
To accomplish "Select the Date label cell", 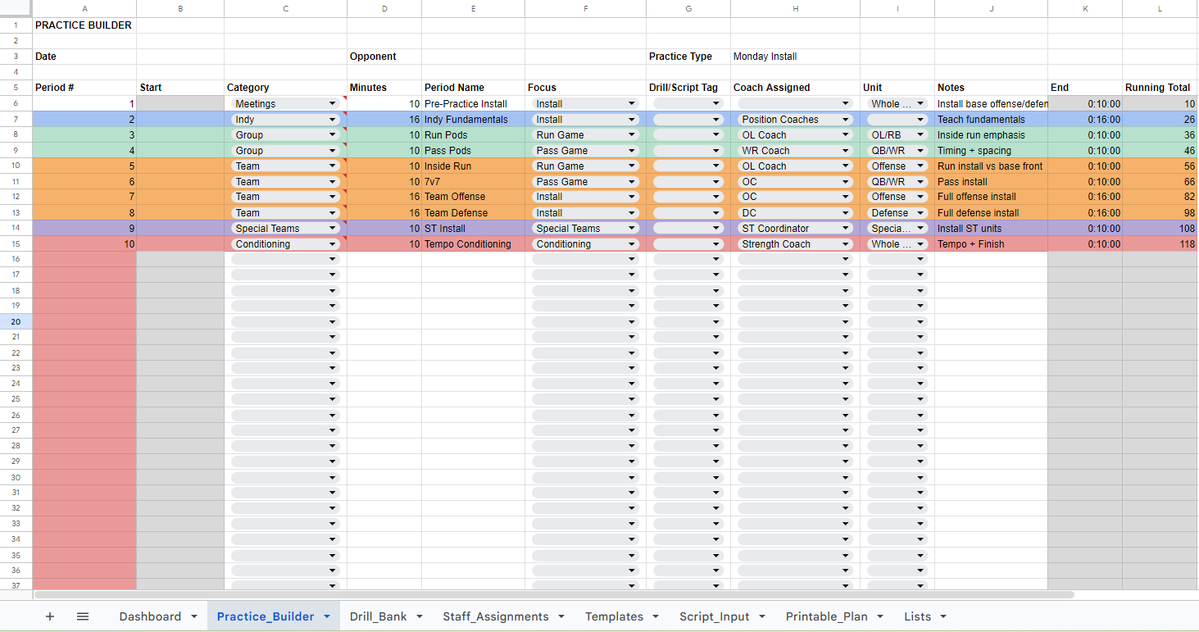I will (84, 57).
